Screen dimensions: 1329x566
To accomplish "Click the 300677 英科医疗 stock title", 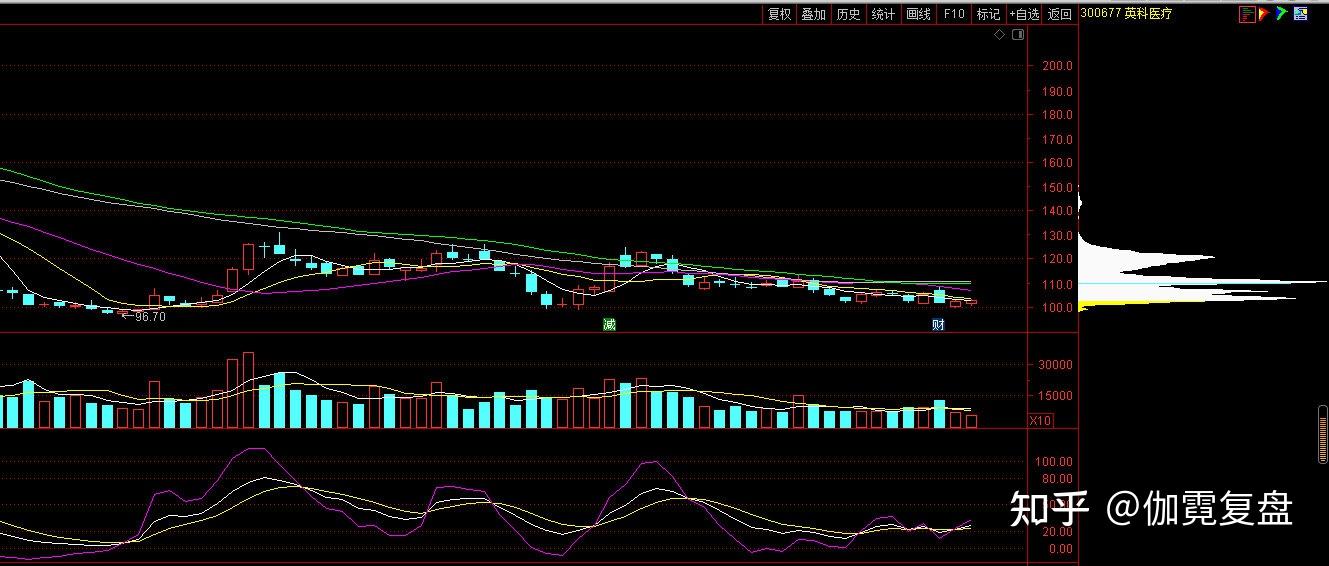I will click(1125, 14).
